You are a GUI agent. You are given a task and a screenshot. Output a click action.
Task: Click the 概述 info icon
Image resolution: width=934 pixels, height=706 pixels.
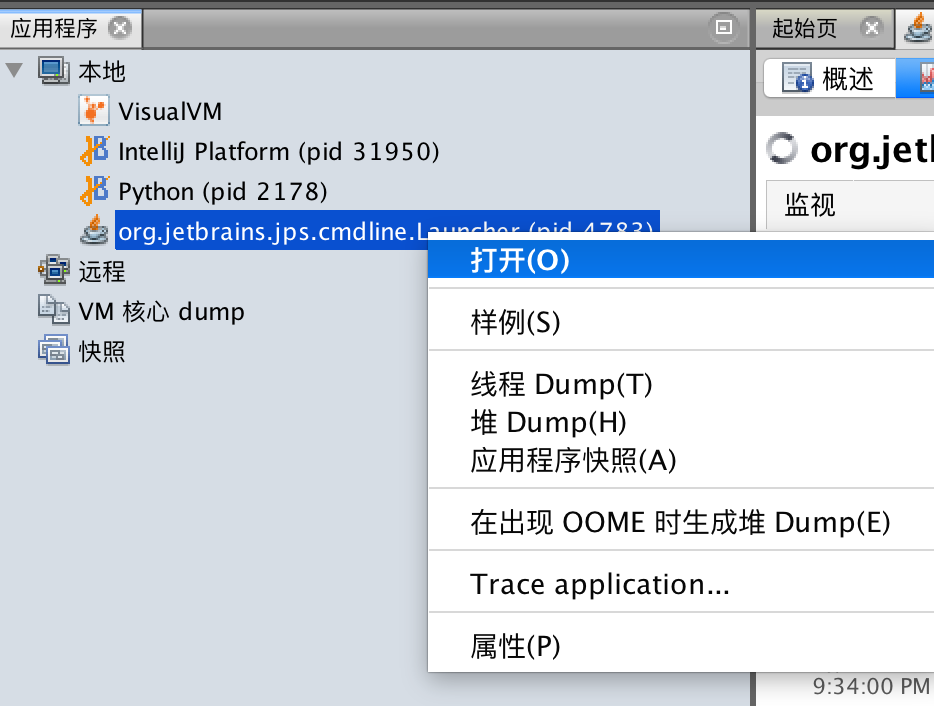point(798,78)
